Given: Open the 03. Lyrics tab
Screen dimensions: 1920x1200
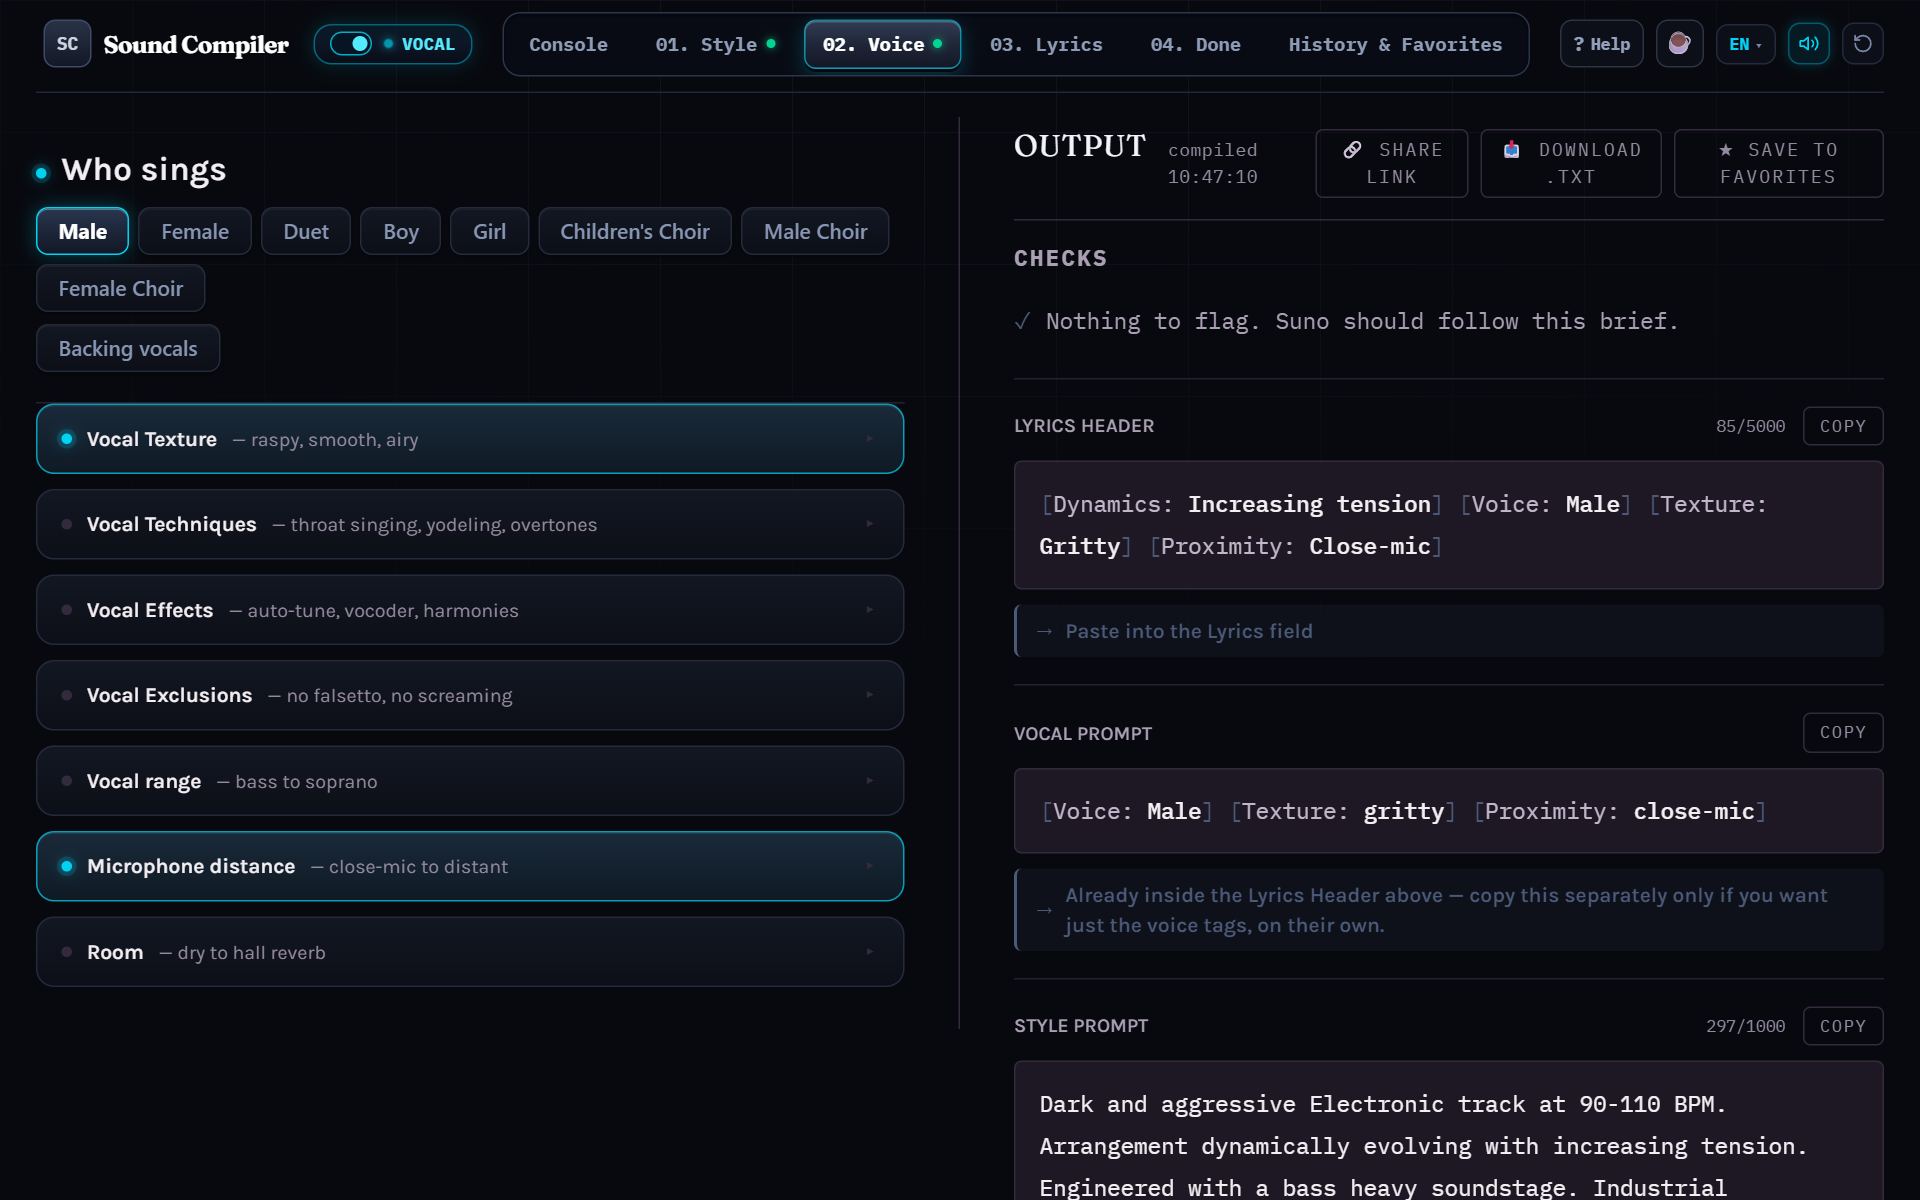Looking at the screenshot, I should 1046,44.
